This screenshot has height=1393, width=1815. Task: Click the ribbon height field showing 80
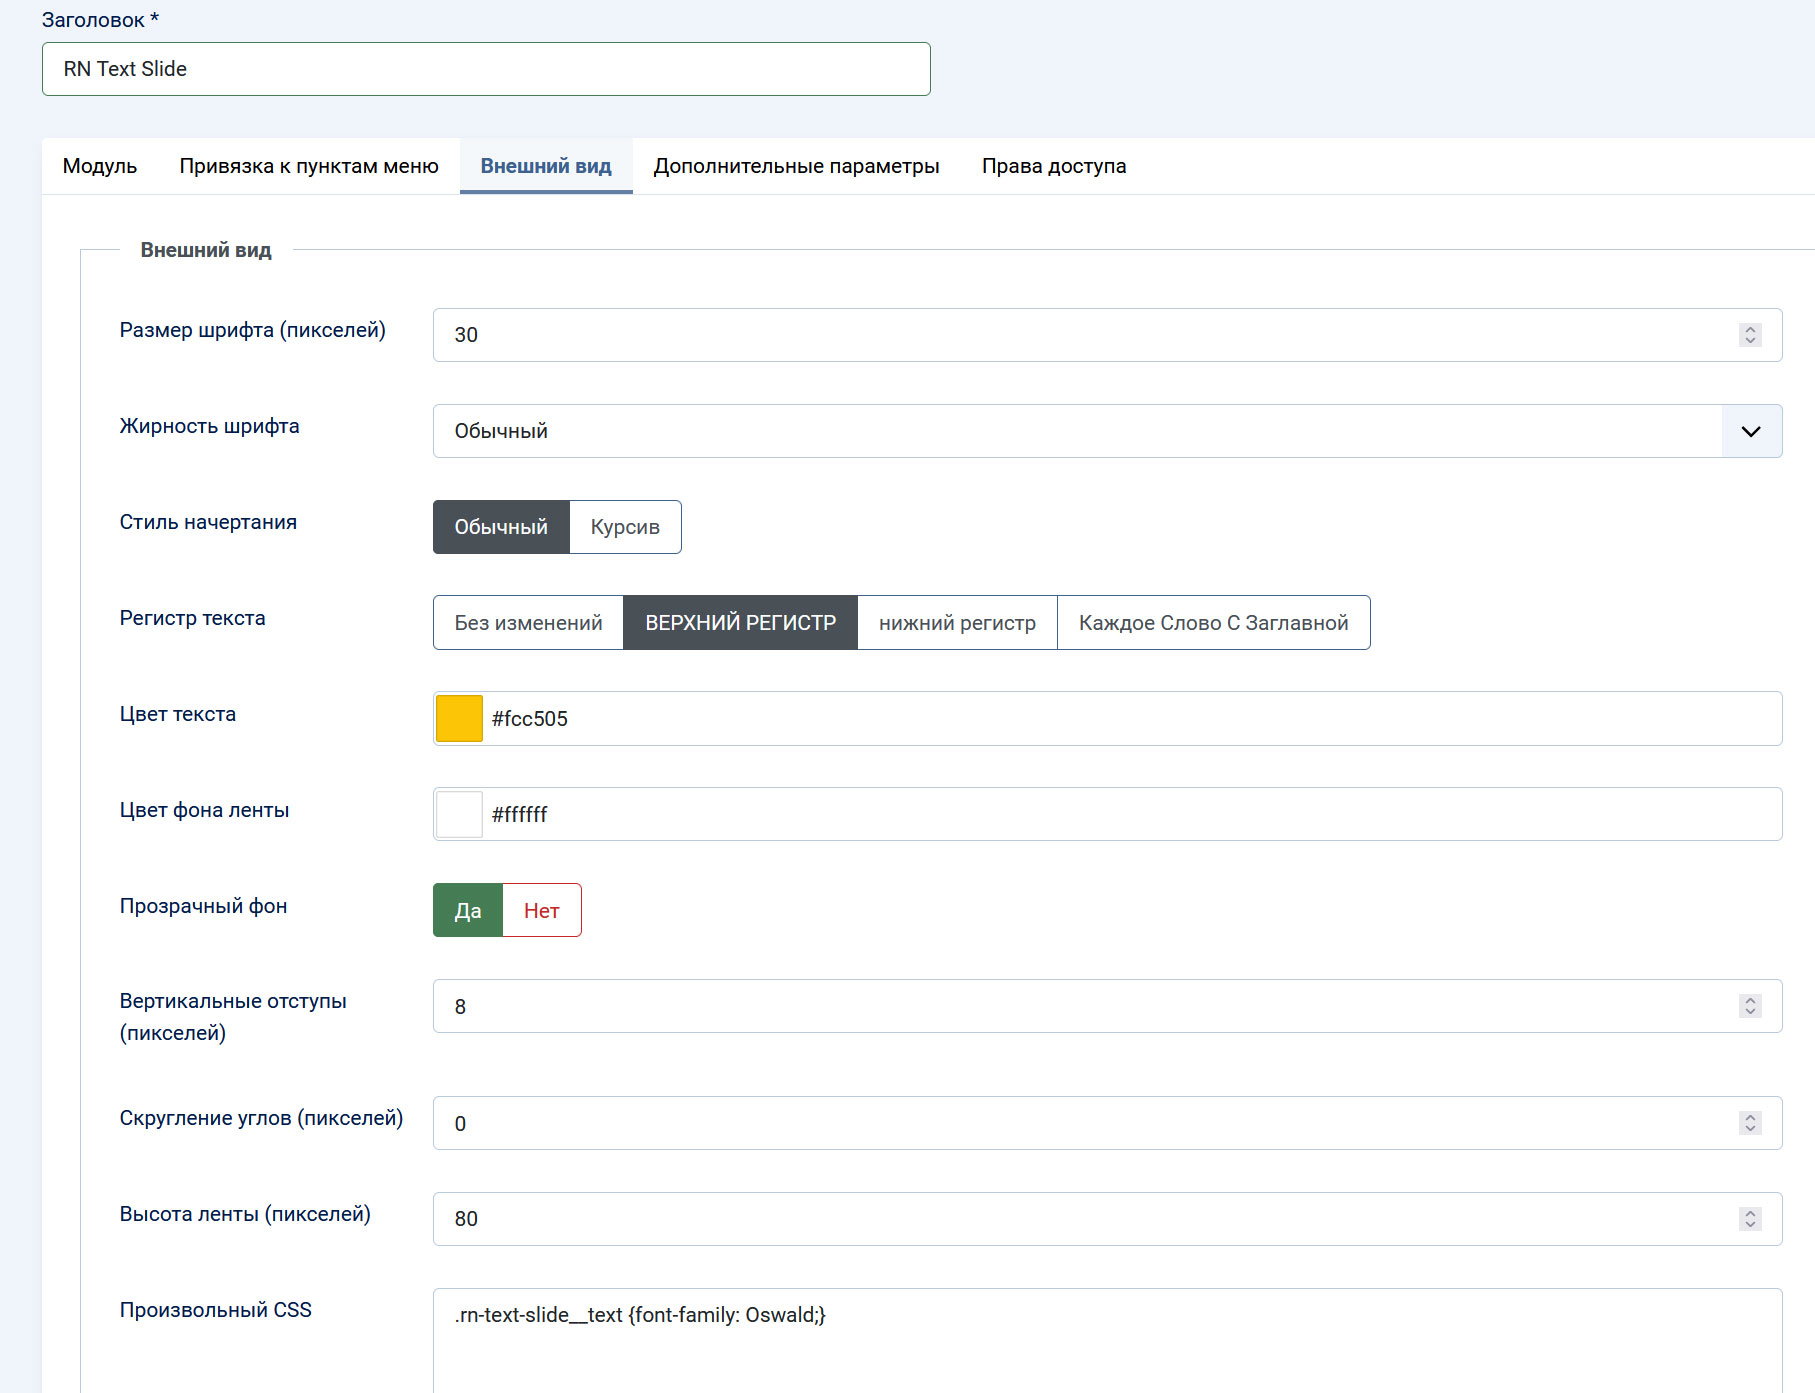pyautogui.click(x=1107, y=1219)
